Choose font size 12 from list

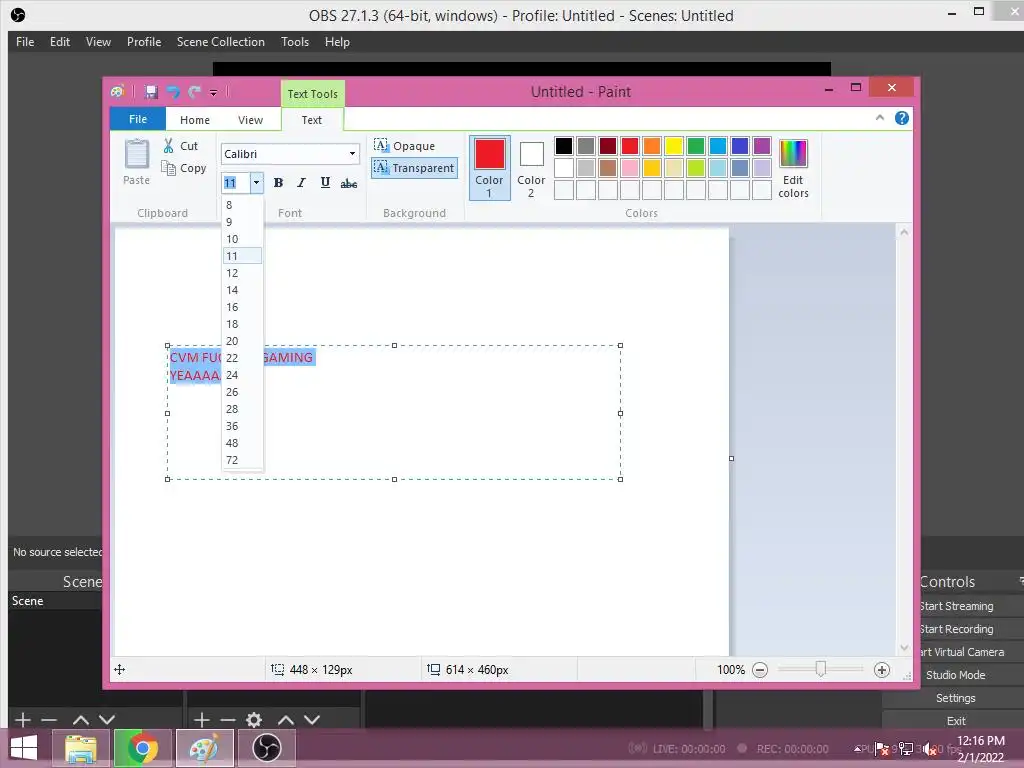[242, 273]
